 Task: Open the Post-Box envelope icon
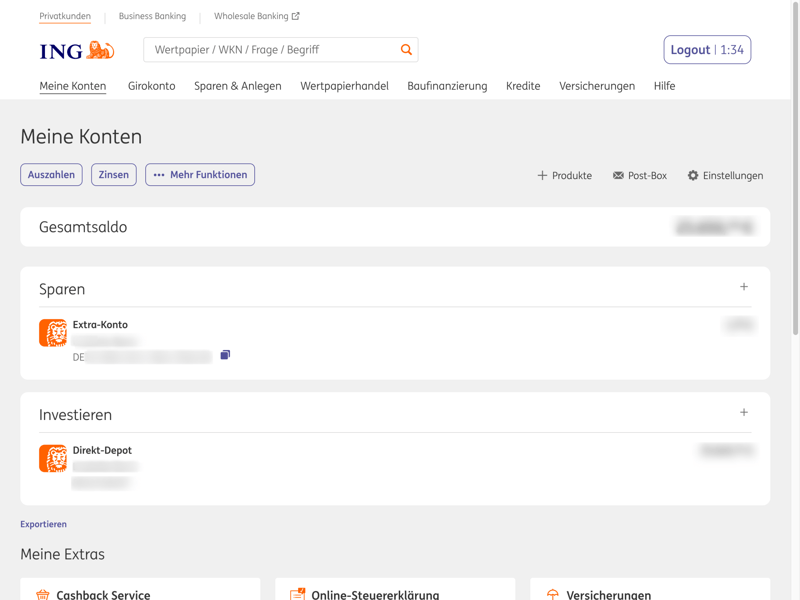coord(618,175)
